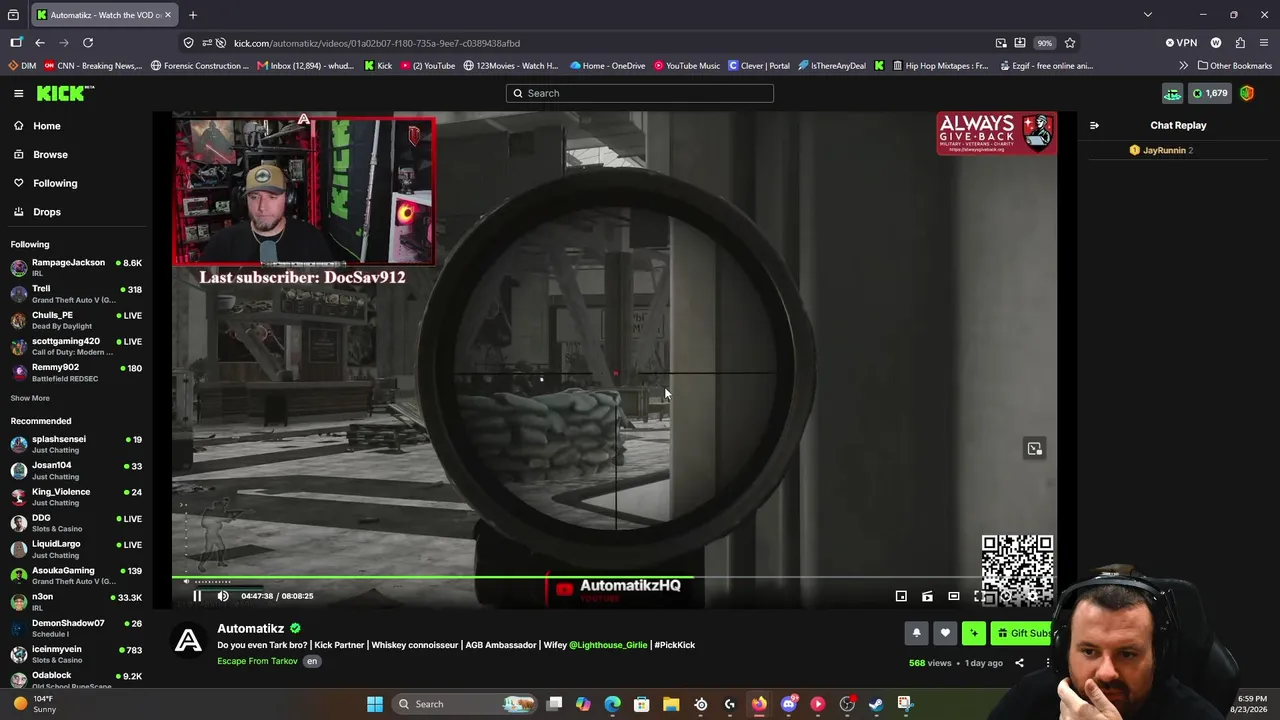This screenshot has height=720, width=1280.
Task: Open the Kick points balance 1,679
Action: (x=1210, y=93)
